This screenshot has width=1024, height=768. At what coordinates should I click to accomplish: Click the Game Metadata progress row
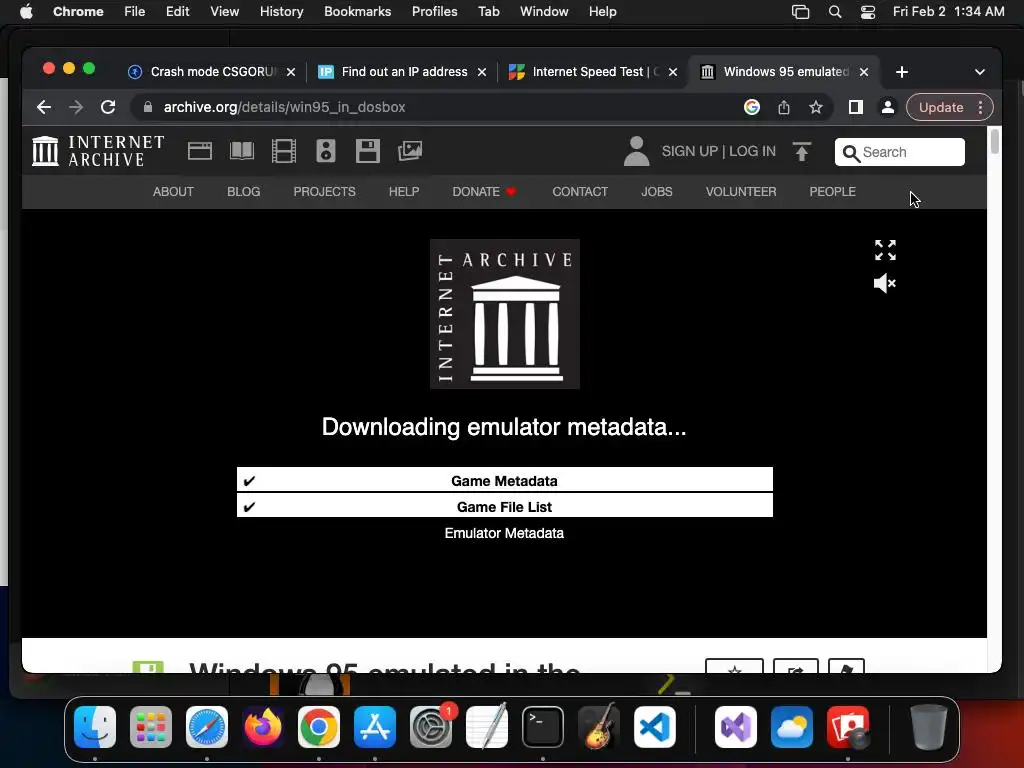point(504,480)
